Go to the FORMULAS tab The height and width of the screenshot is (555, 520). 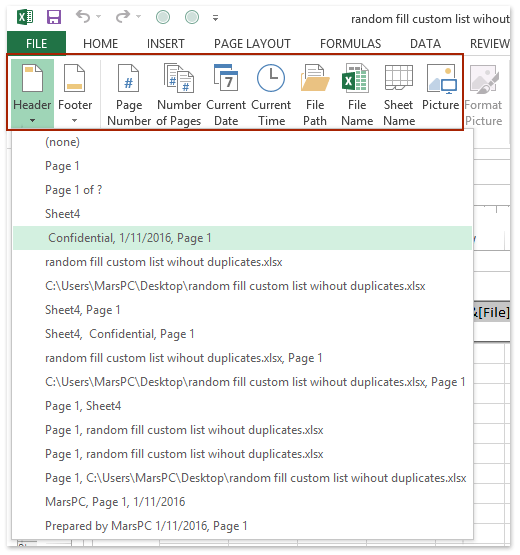tap(350, 44)
